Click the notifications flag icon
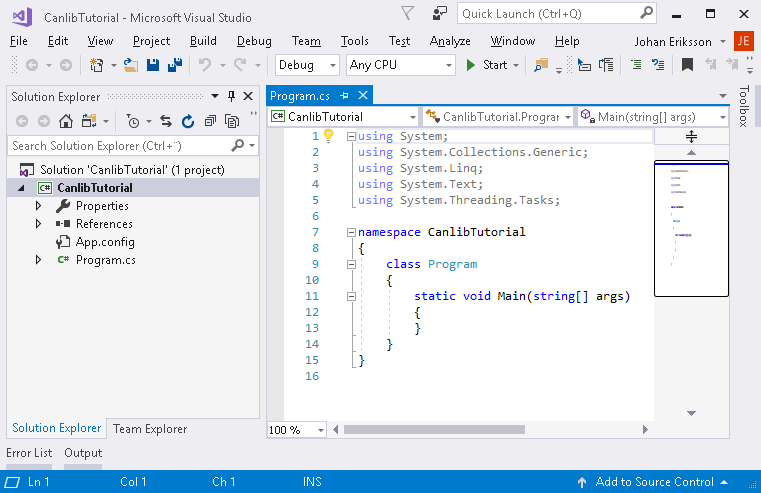761x493 pixels. (x=408, y=14)
